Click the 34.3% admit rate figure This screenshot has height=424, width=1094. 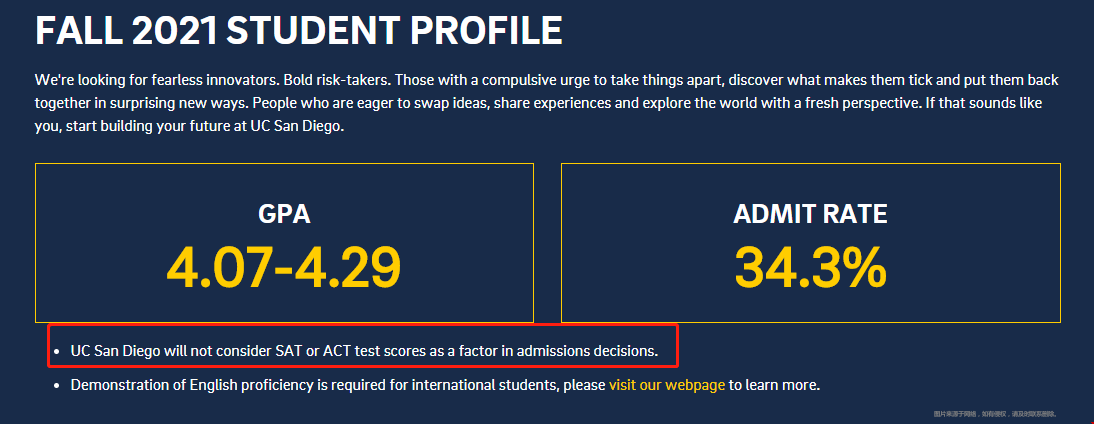[810, 266]
